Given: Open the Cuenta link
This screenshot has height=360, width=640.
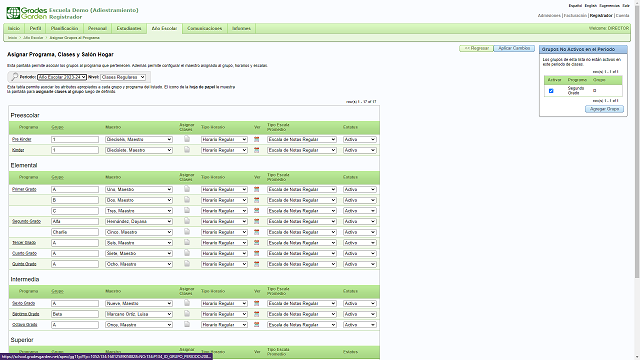Looking at the screenshot, I should (x=622, y=16).
